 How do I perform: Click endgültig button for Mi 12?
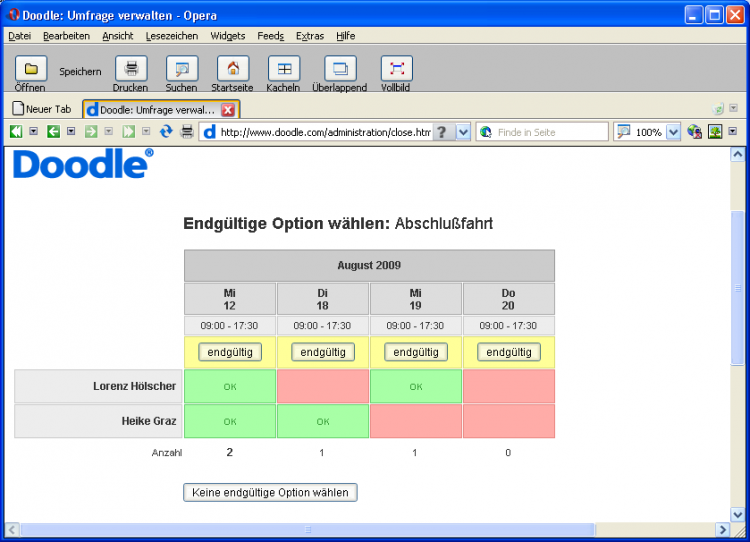[x=230, y=352]
